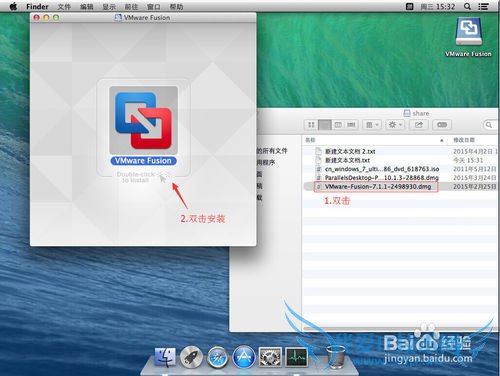Open the Trash in the Dock

click(x=336, y=357)
